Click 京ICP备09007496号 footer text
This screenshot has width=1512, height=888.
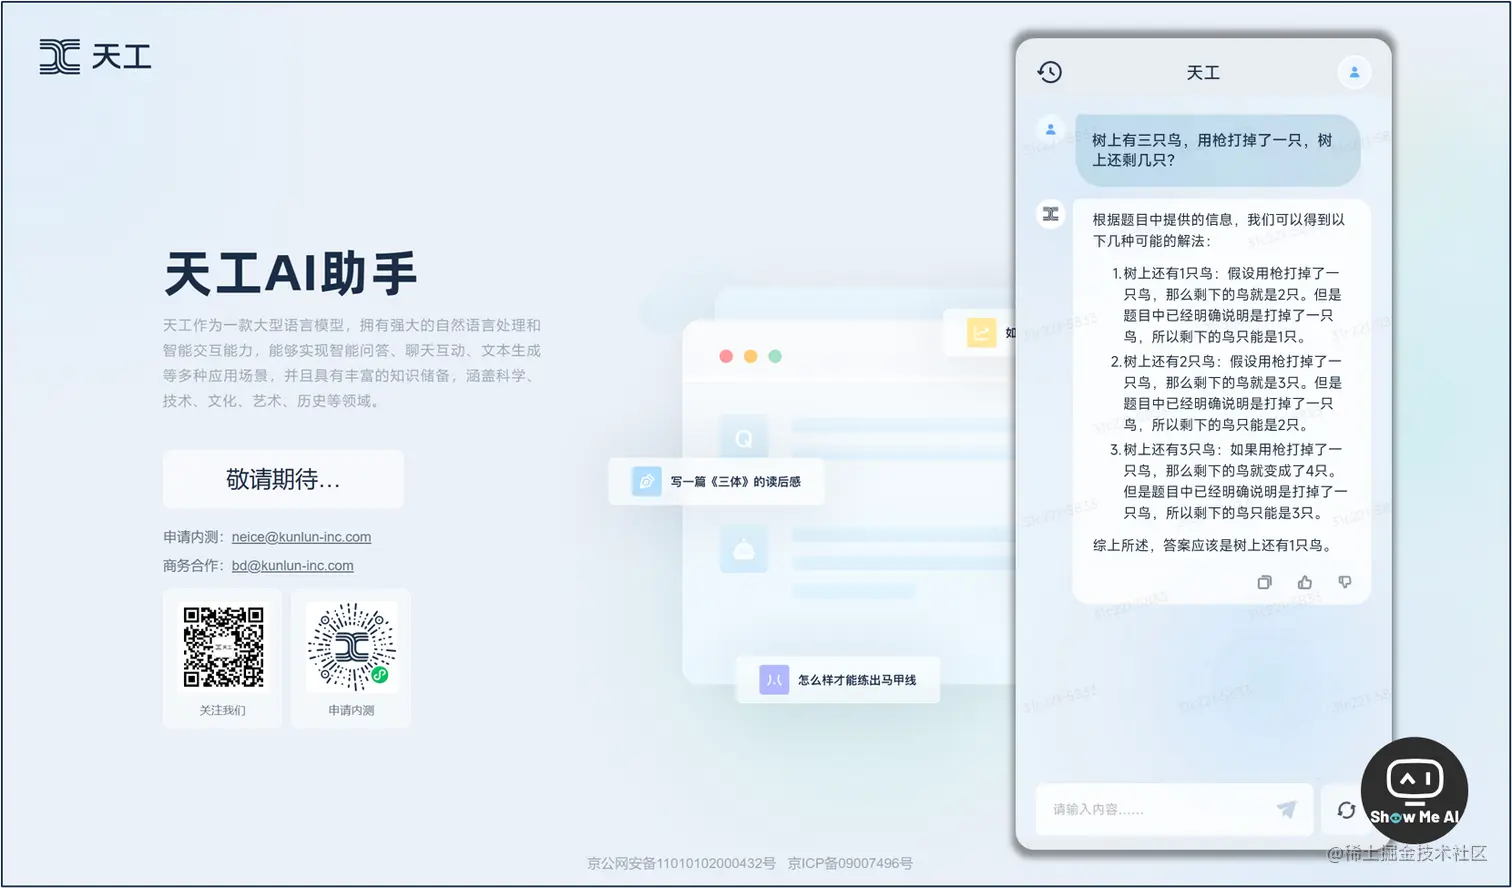tap(850, 863)
